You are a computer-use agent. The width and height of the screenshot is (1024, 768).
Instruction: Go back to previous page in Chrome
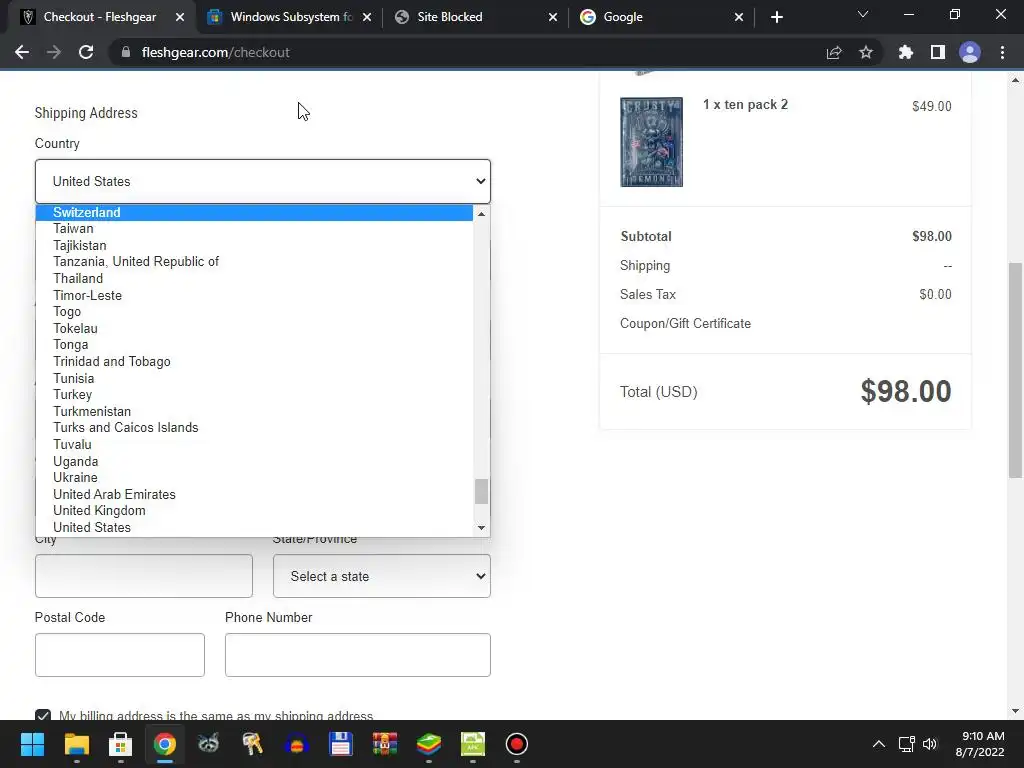click(x=22, y=52)
